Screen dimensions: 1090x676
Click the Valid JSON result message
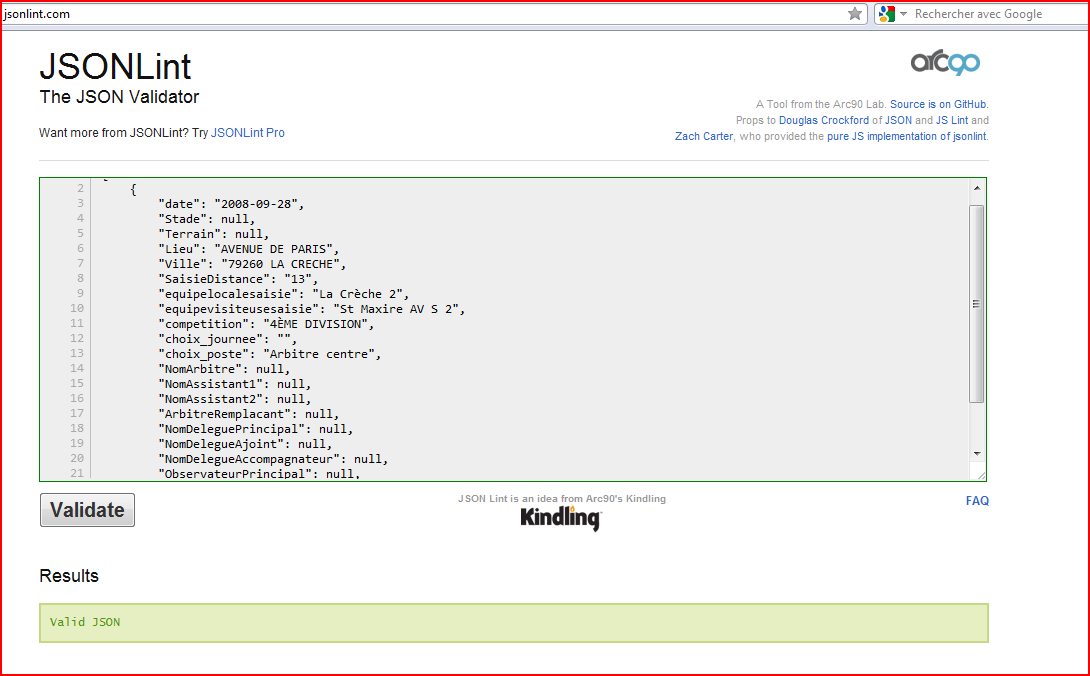(85, 622)
